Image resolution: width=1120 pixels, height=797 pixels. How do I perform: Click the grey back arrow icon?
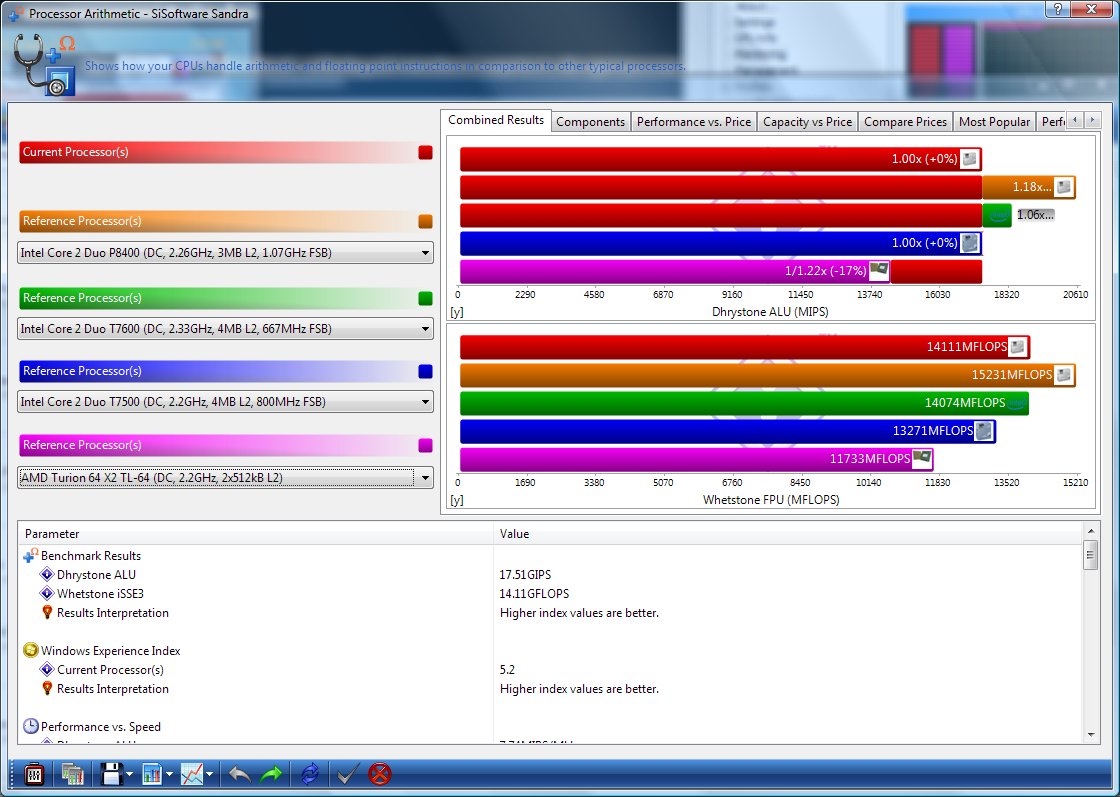click(x=239, y=774)
